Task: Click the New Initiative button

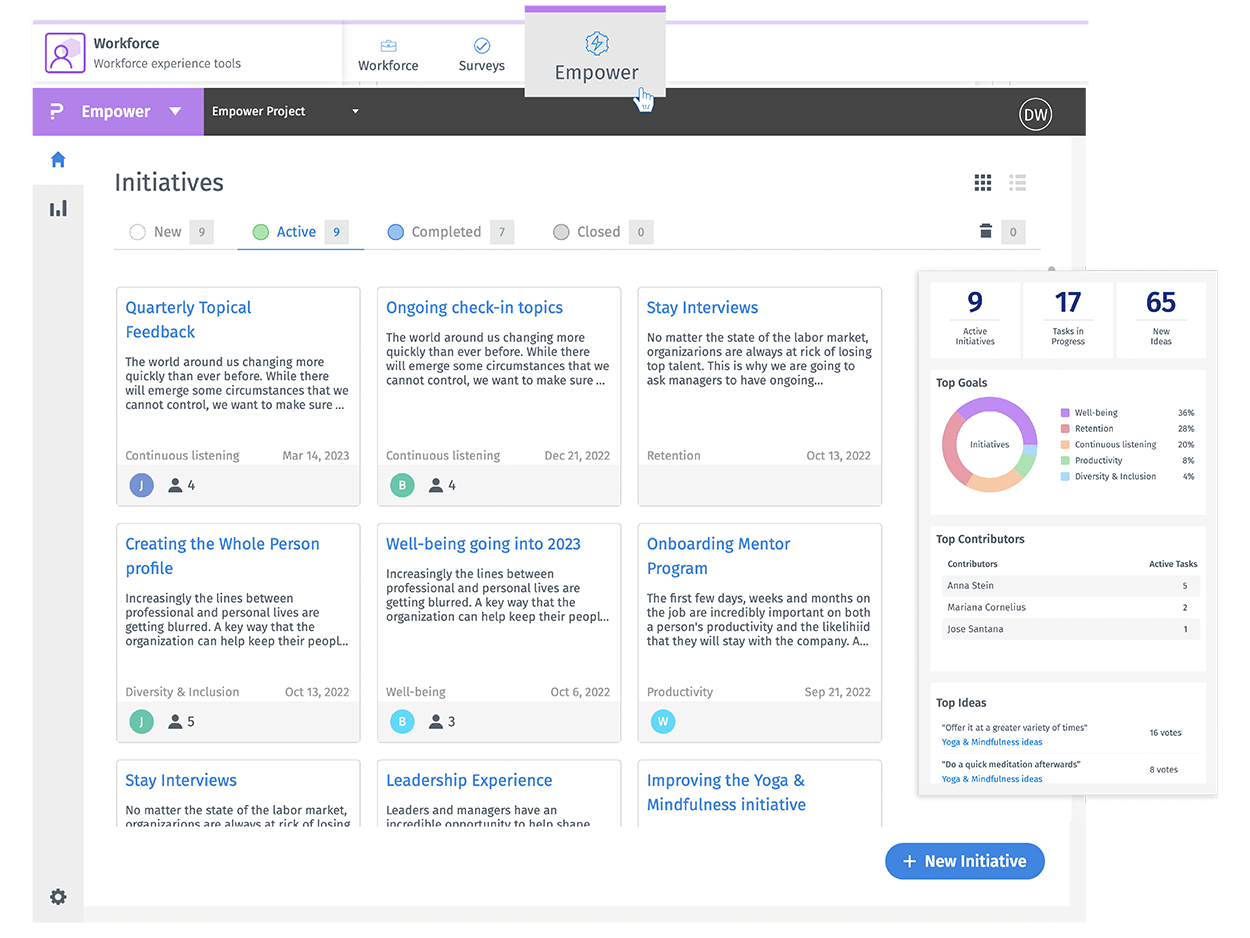Action: pos(964,861)
